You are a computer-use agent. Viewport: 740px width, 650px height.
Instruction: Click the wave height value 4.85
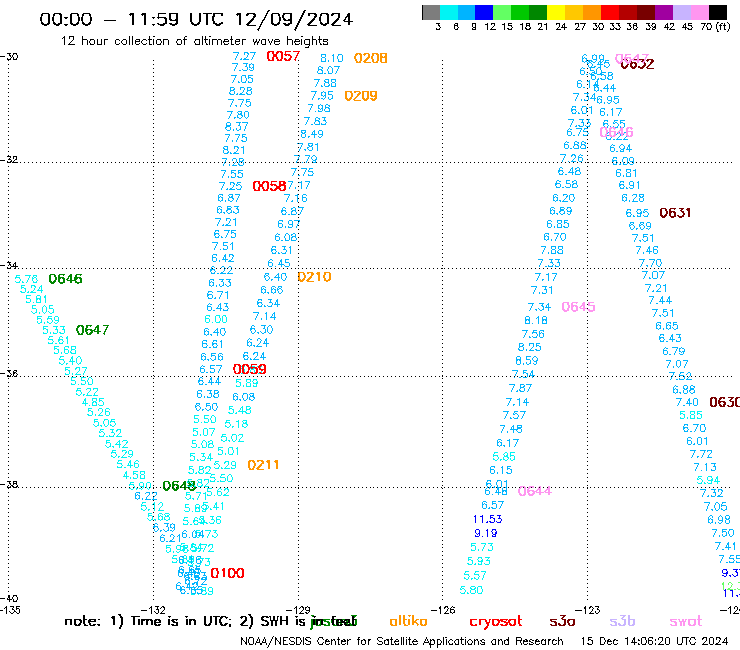tap(93, 402)
